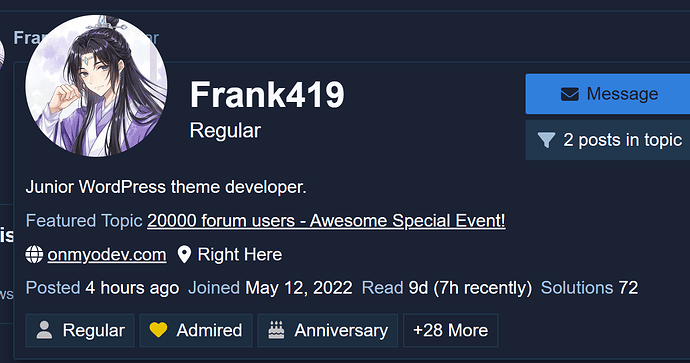Visit the onmyodev.com website link
Screen dimensions: 690x363
tap(107, 255)
